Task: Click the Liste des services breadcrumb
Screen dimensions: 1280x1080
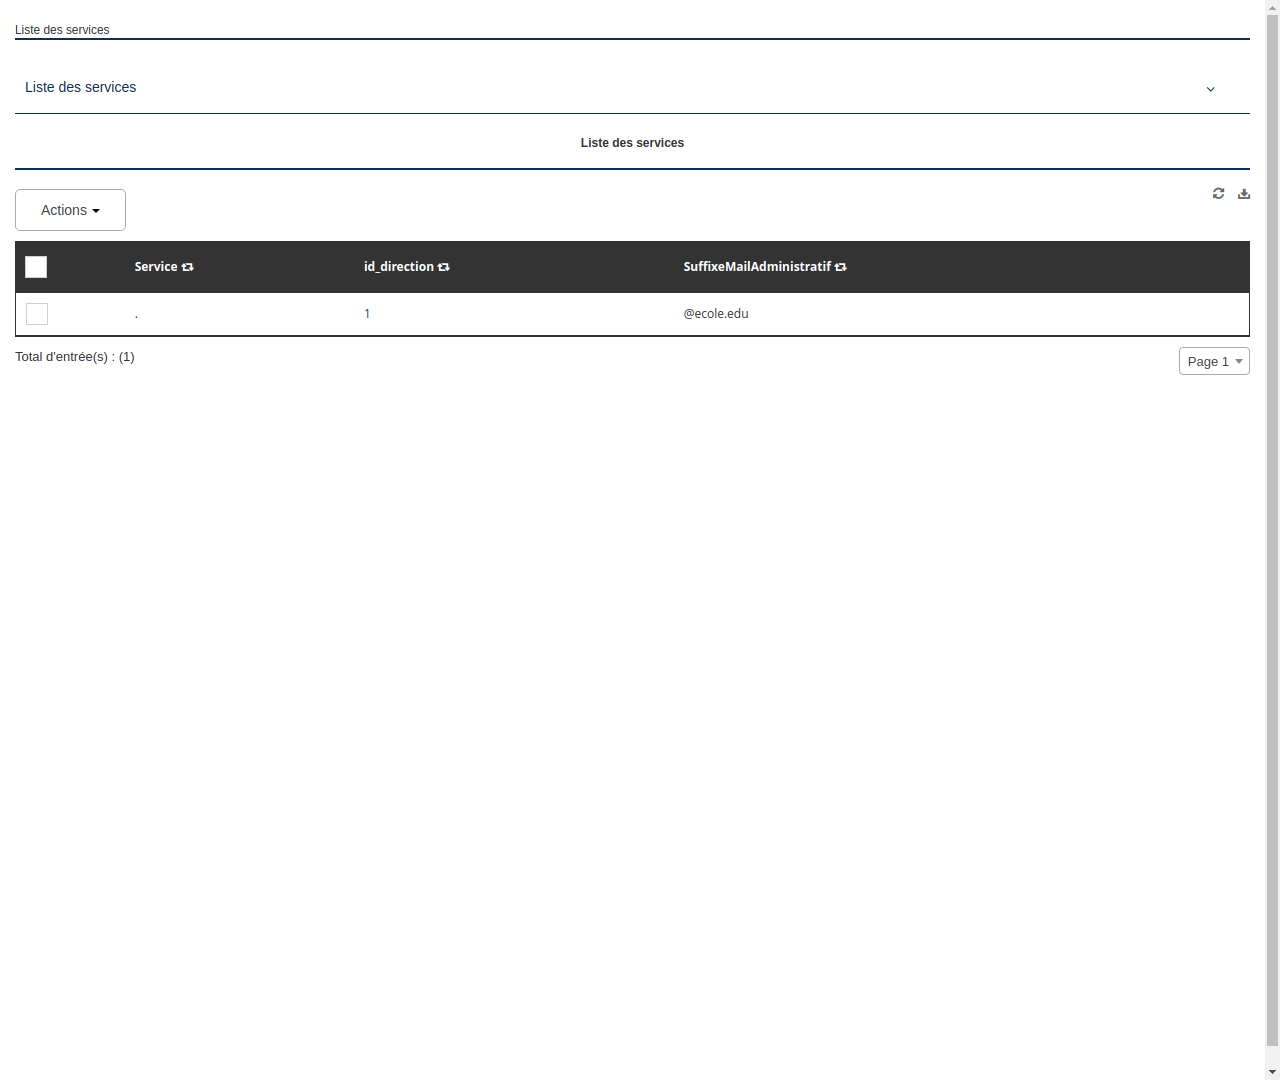Action: coord(62,30)
